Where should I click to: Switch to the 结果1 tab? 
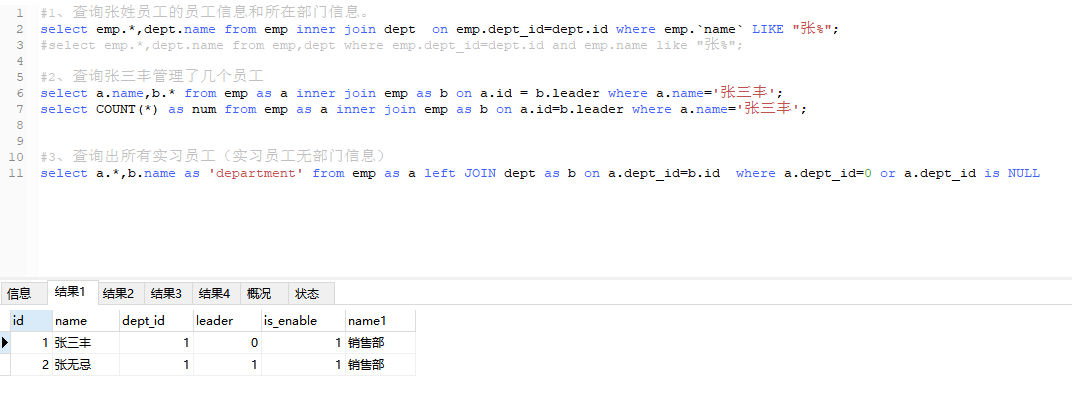[x=71, y=293]
